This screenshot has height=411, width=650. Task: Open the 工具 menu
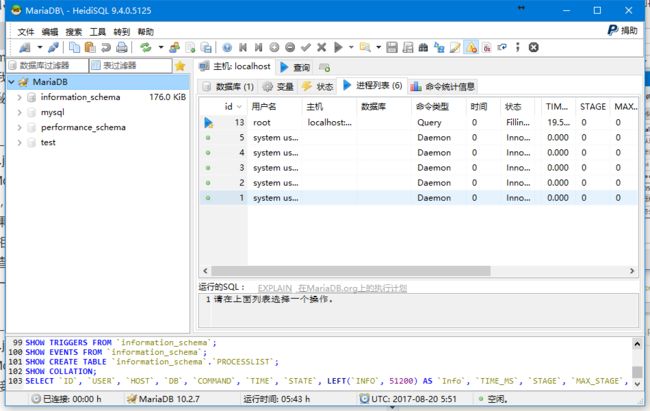pos(98,32)
